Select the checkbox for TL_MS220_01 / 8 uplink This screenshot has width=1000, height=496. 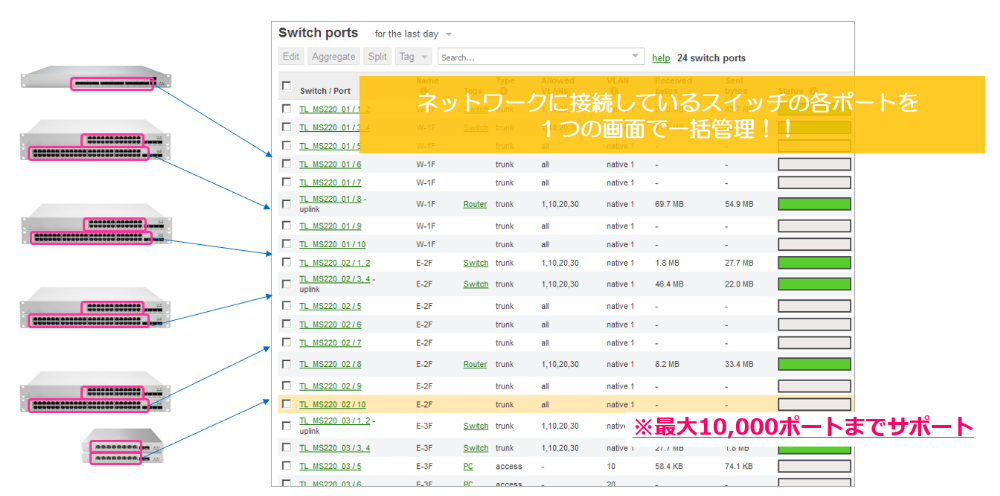pos(286,204)
